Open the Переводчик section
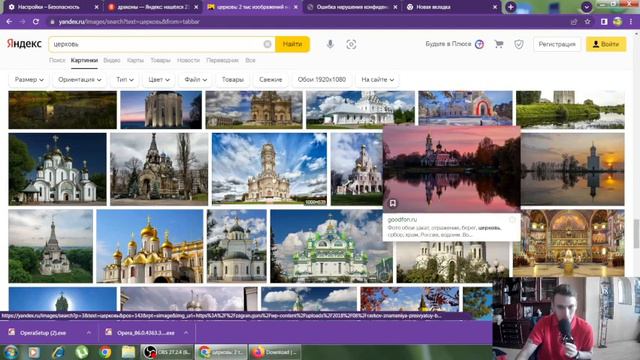Screen dimensions: 640x360 tap(222, 60)
